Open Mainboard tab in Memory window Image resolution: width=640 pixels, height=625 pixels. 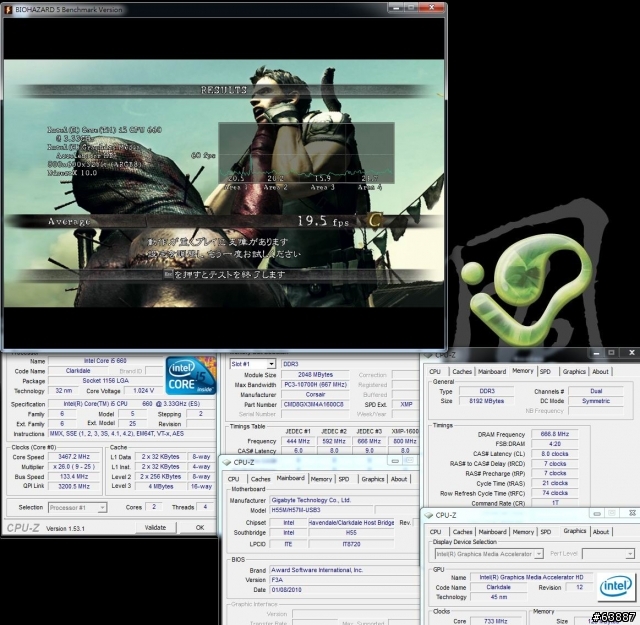coord(492,371)
